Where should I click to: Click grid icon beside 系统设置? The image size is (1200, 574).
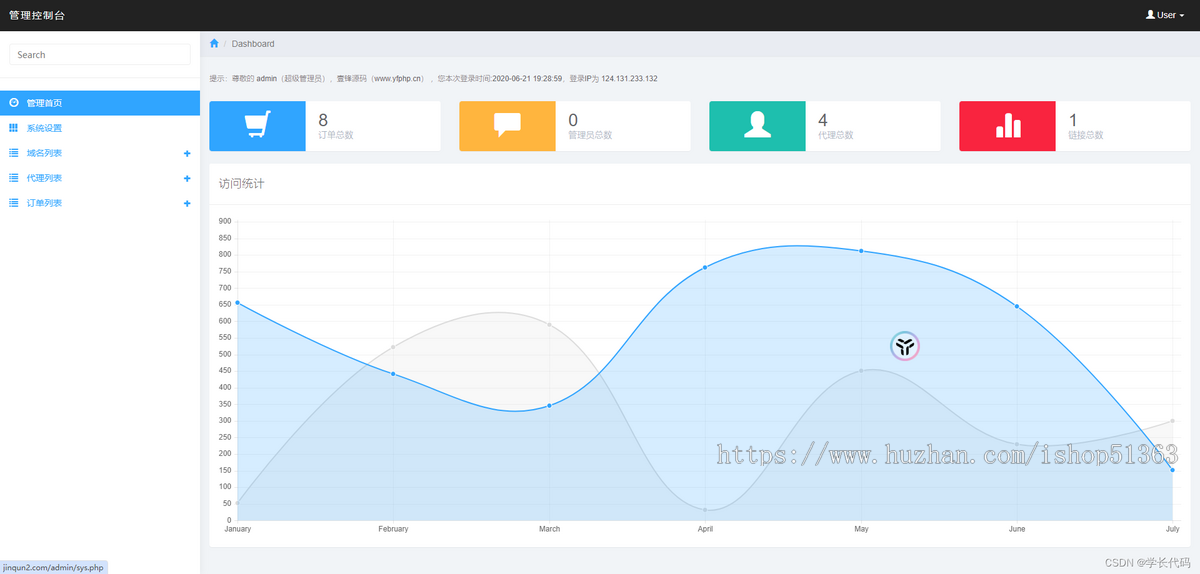pyautogui.click(x=13, y=128)
